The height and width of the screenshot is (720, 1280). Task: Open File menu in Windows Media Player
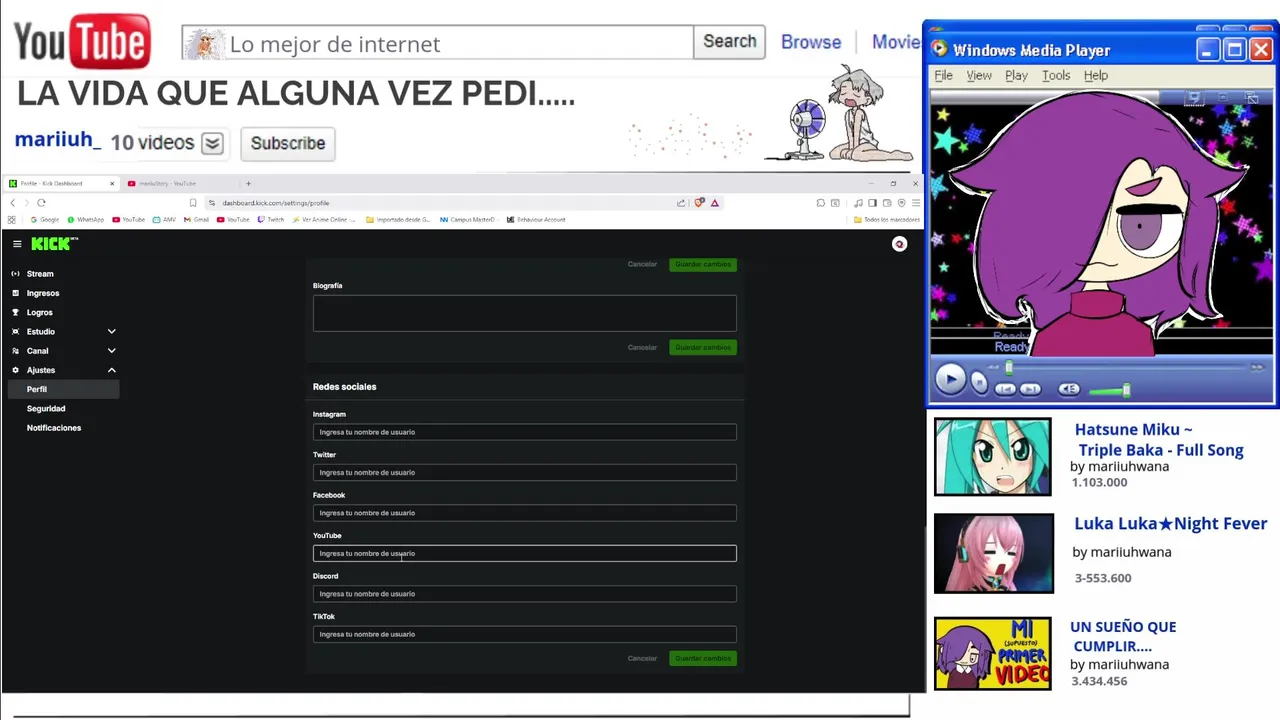point(943,76)
